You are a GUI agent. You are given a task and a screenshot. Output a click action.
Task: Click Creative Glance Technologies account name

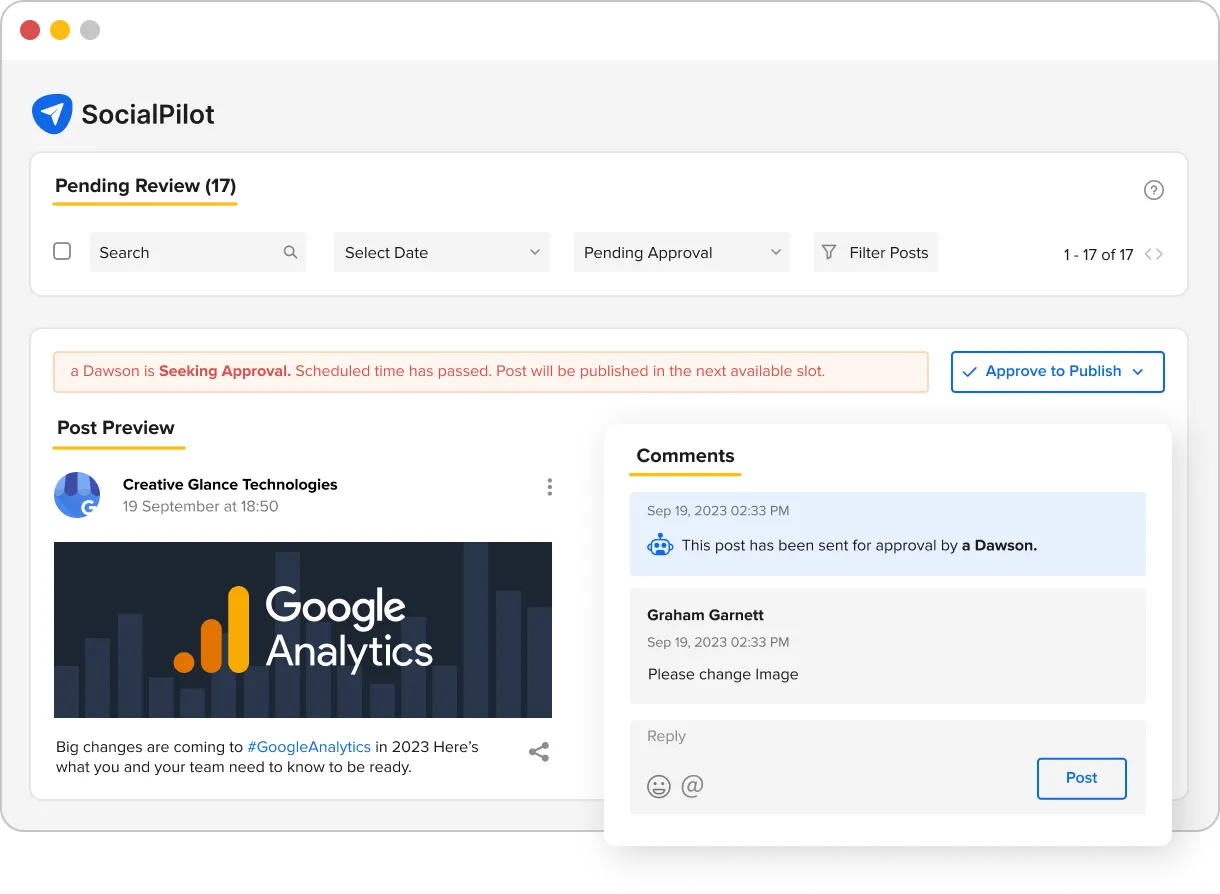pos(230,484)
